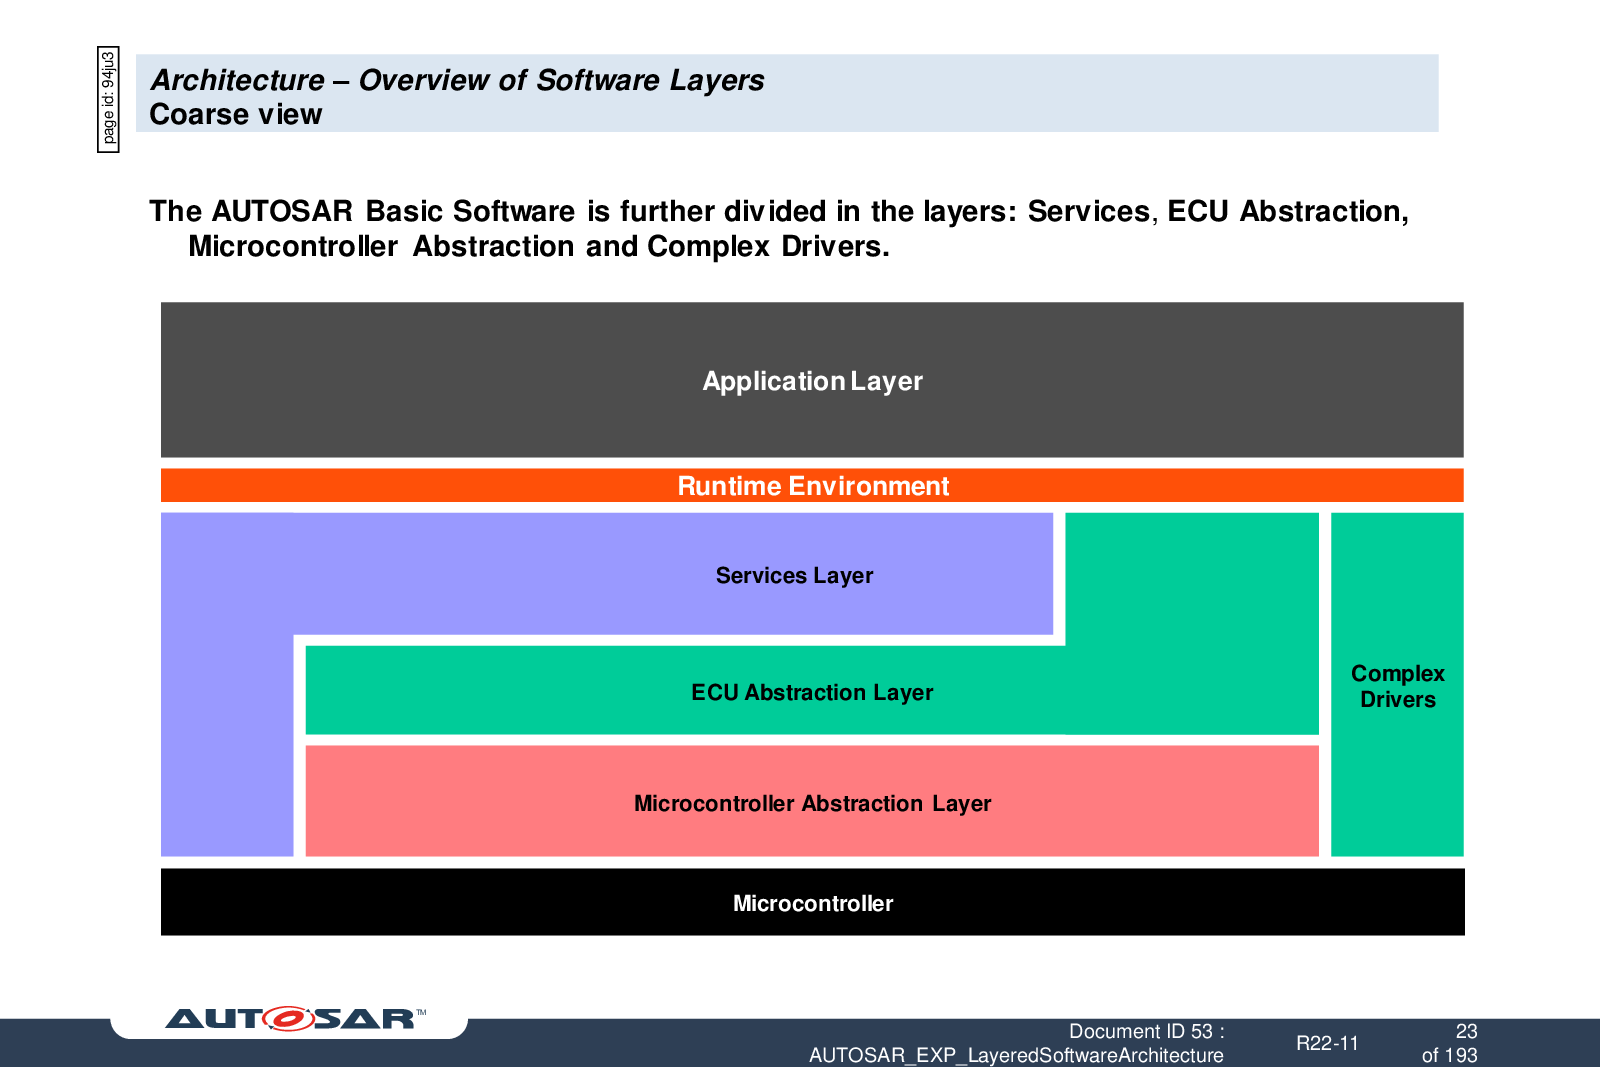The image size is (1600, 1067).
Task: Click the 'Architecture – Overview of Software Layers' title
Action: [457, 80]
